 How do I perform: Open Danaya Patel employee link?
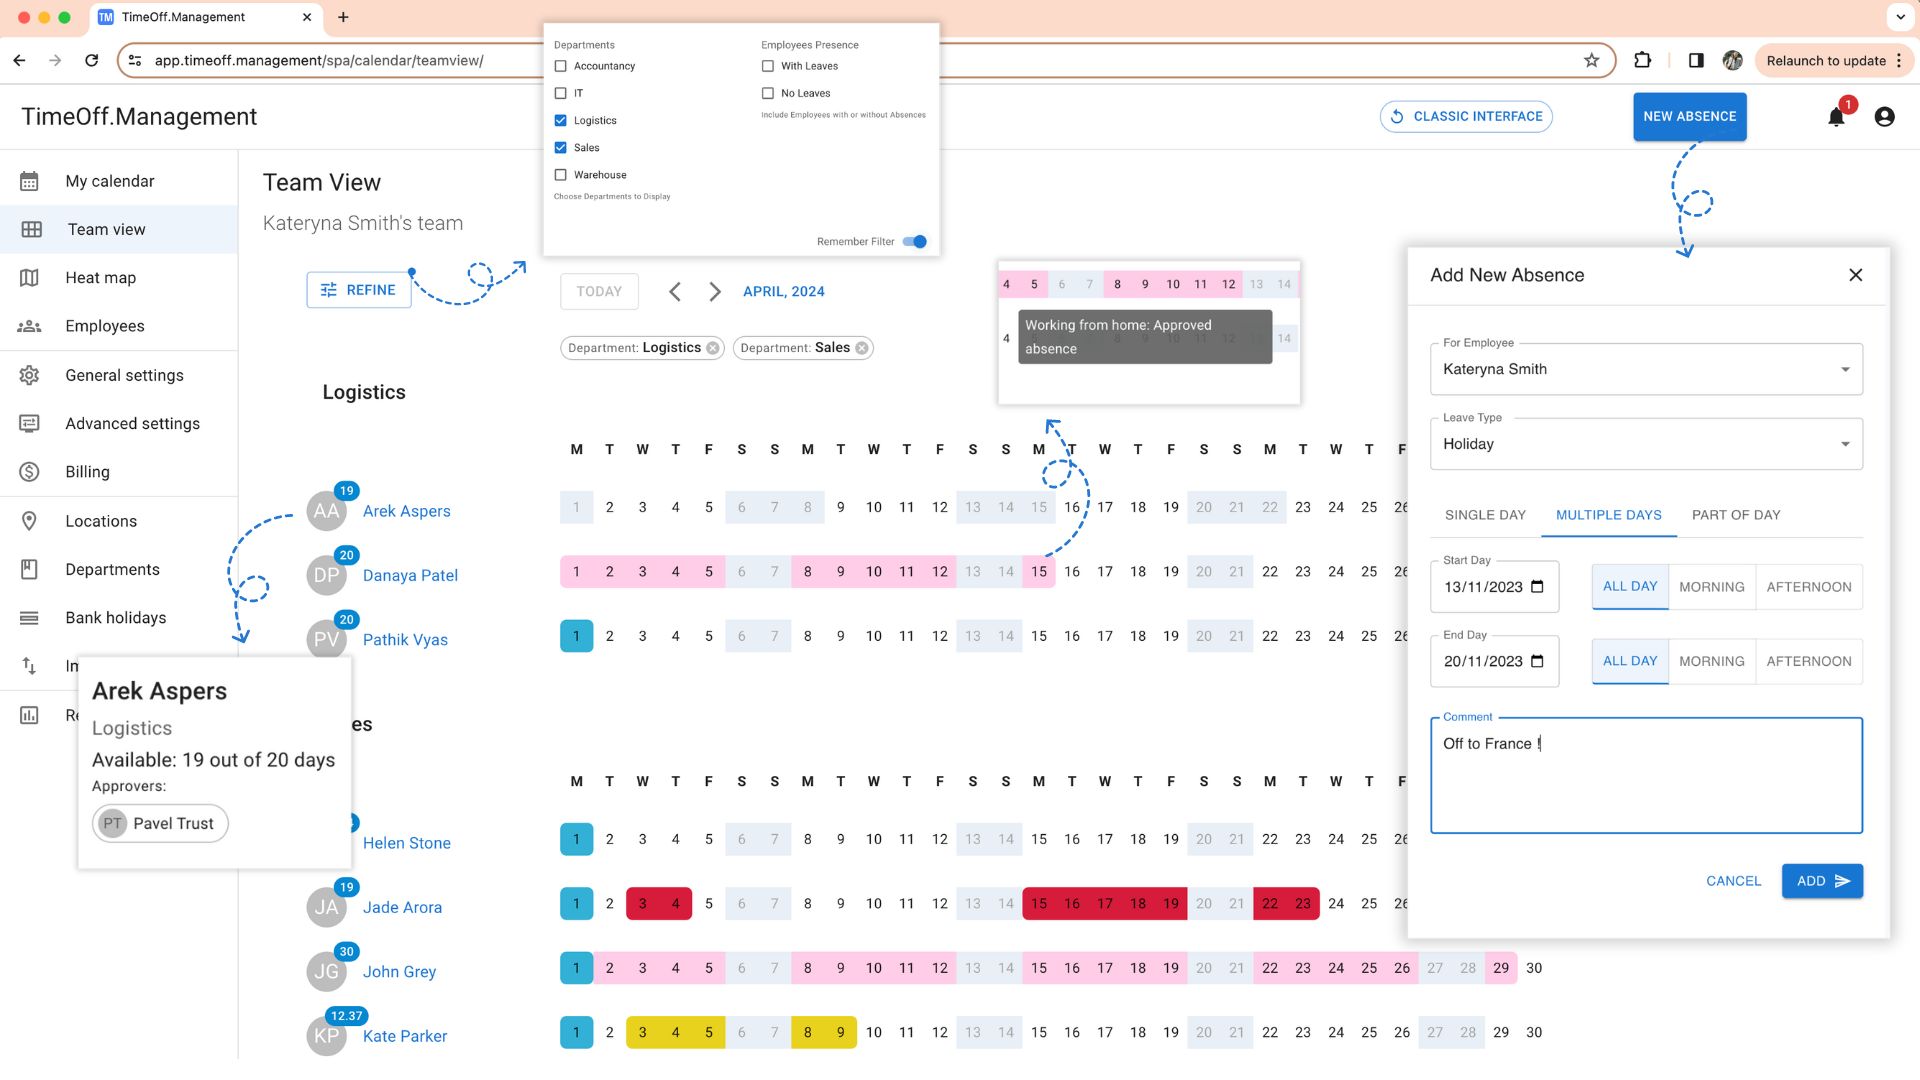410,575
